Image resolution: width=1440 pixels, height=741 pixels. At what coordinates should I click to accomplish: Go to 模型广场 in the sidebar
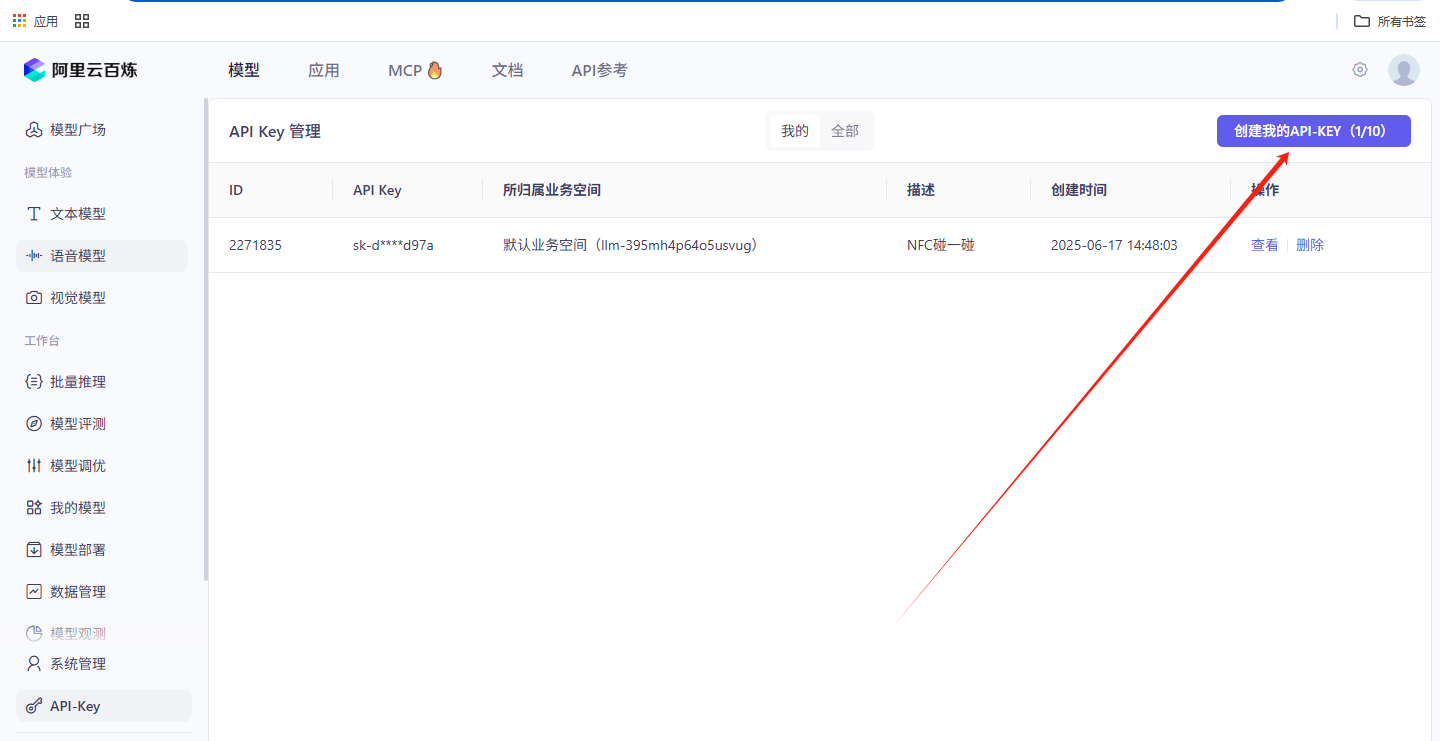102,130
